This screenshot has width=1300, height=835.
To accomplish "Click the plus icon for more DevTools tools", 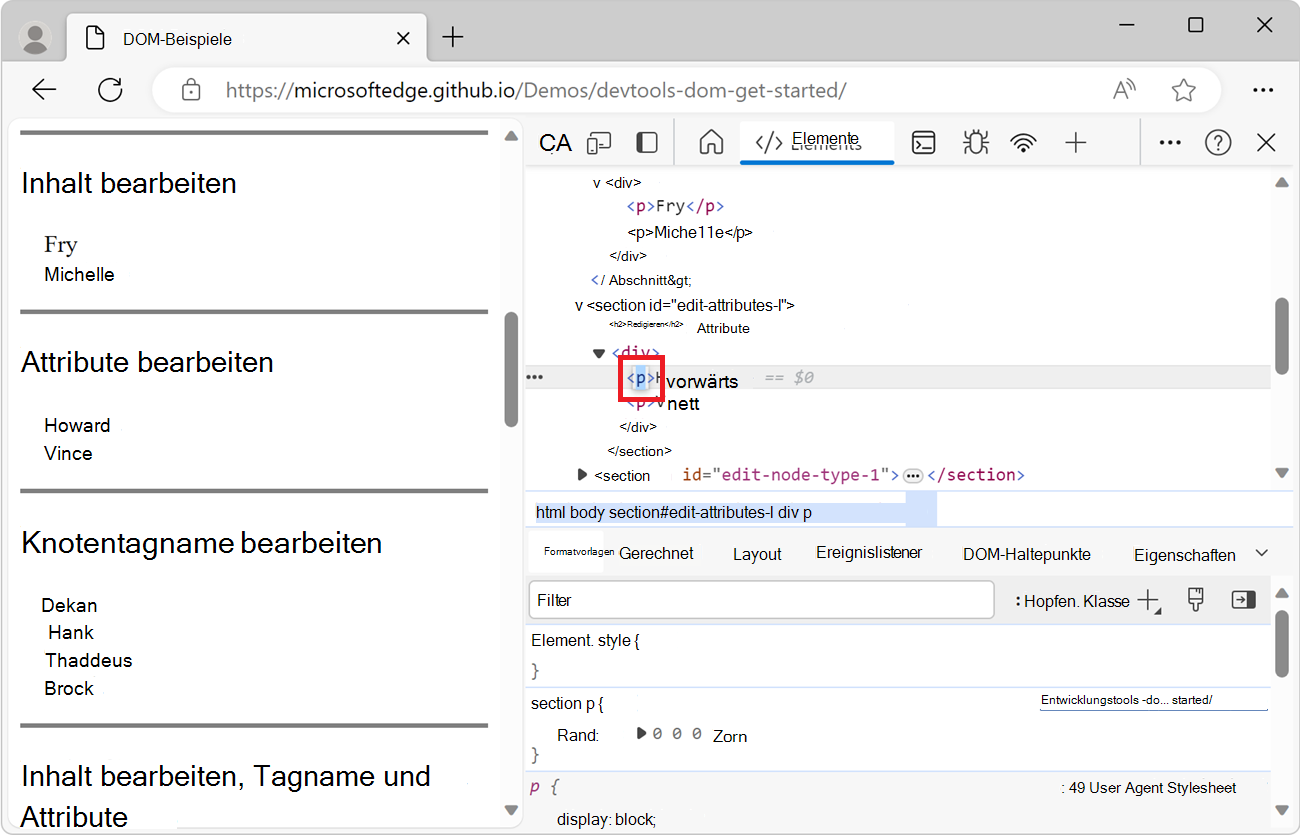I will point(1075,143).
